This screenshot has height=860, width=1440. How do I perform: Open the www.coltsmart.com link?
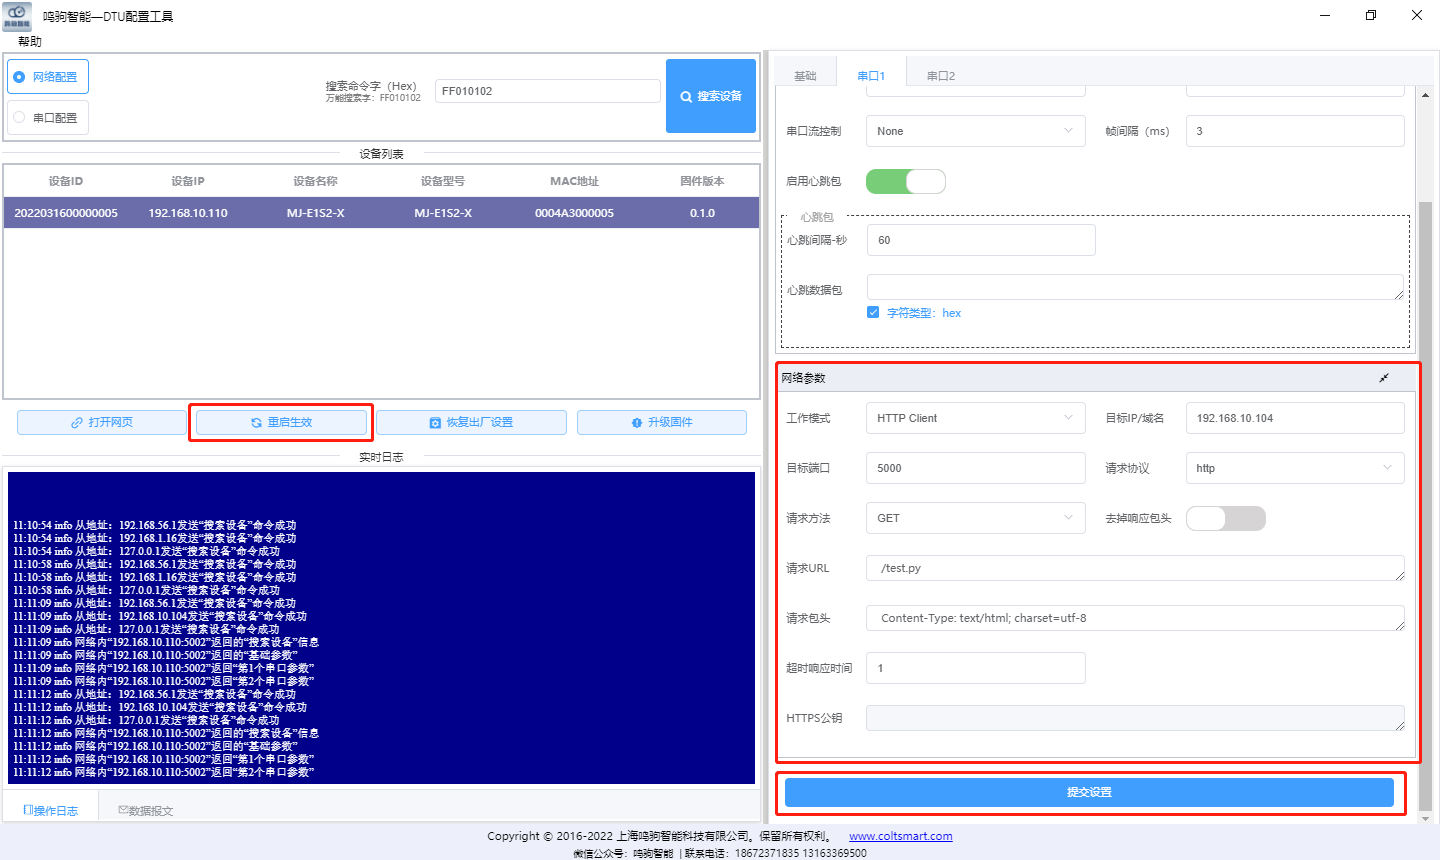click(900, 836)
